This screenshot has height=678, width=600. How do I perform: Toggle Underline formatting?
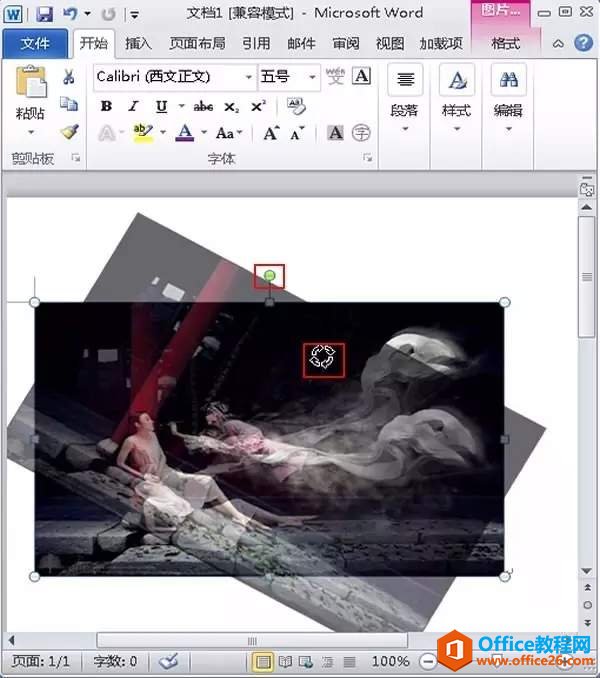(x=161, y=106)
